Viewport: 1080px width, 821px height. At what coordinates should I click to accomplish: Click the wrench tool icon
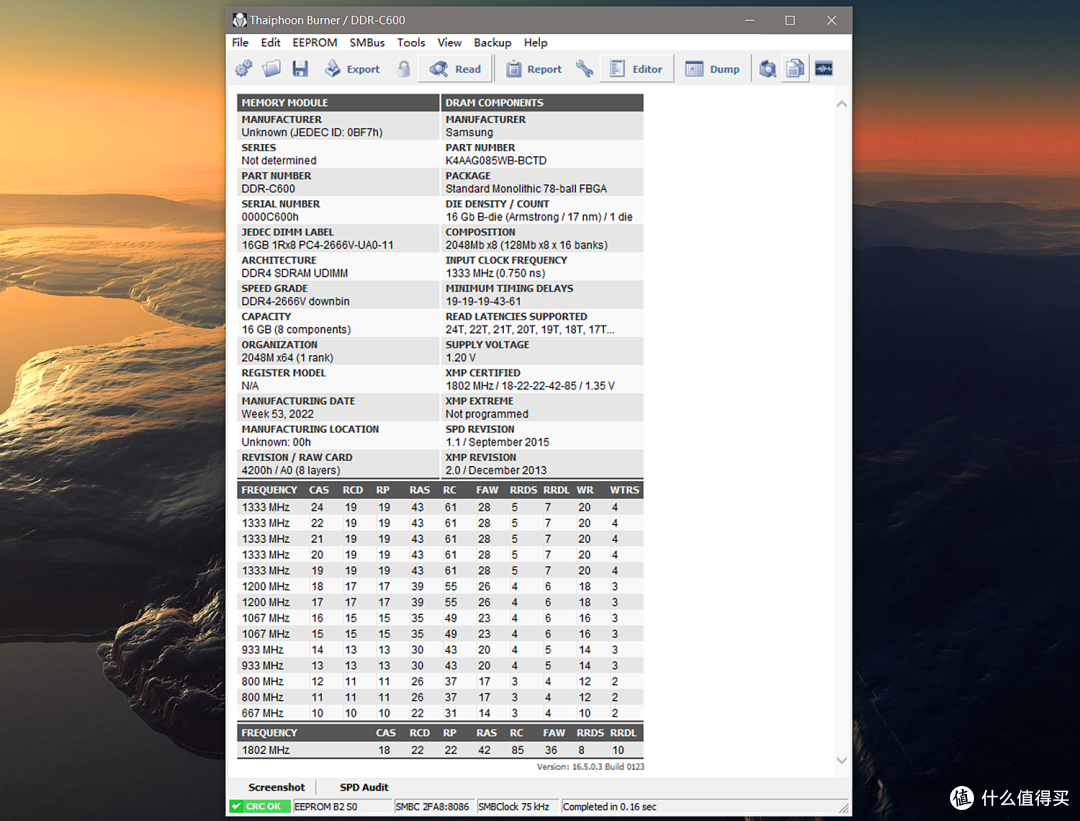[584, 69]
